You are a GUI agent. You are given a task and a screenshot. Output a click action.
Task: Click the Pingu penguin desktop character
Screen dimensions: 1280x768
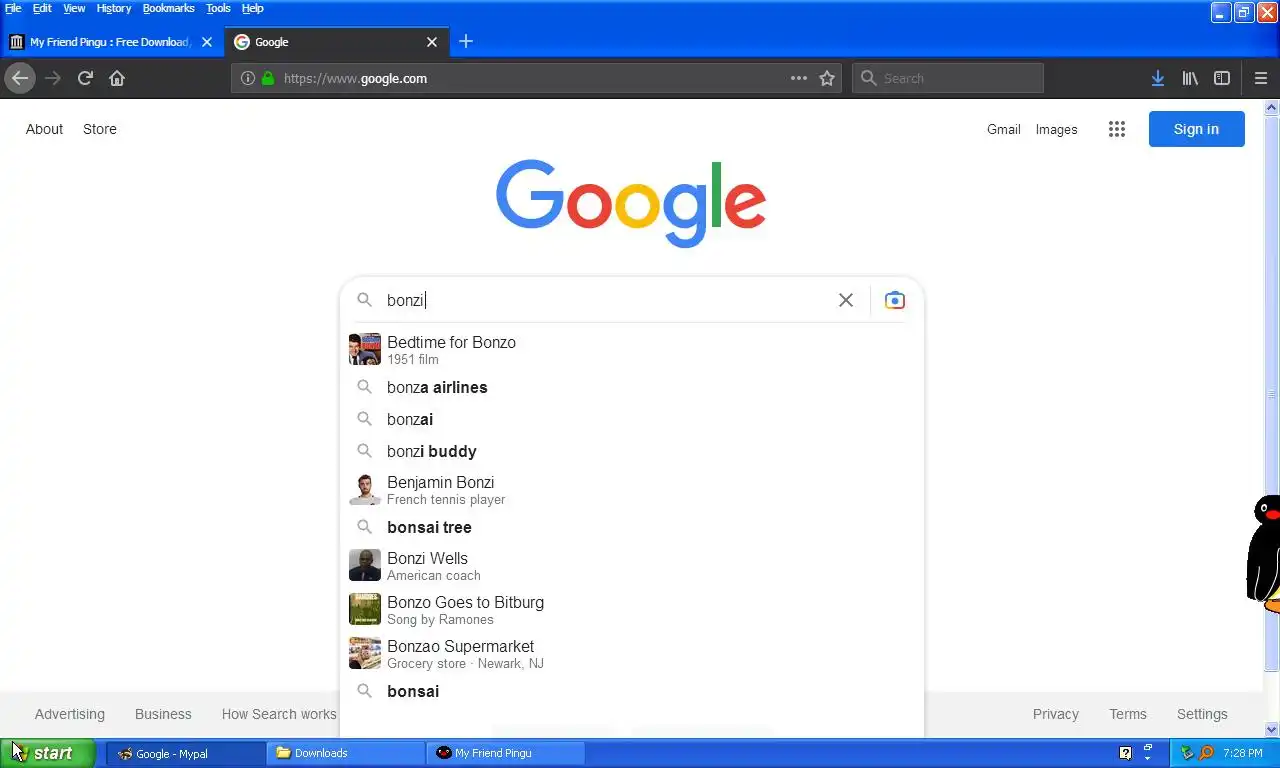[1263, 552]
